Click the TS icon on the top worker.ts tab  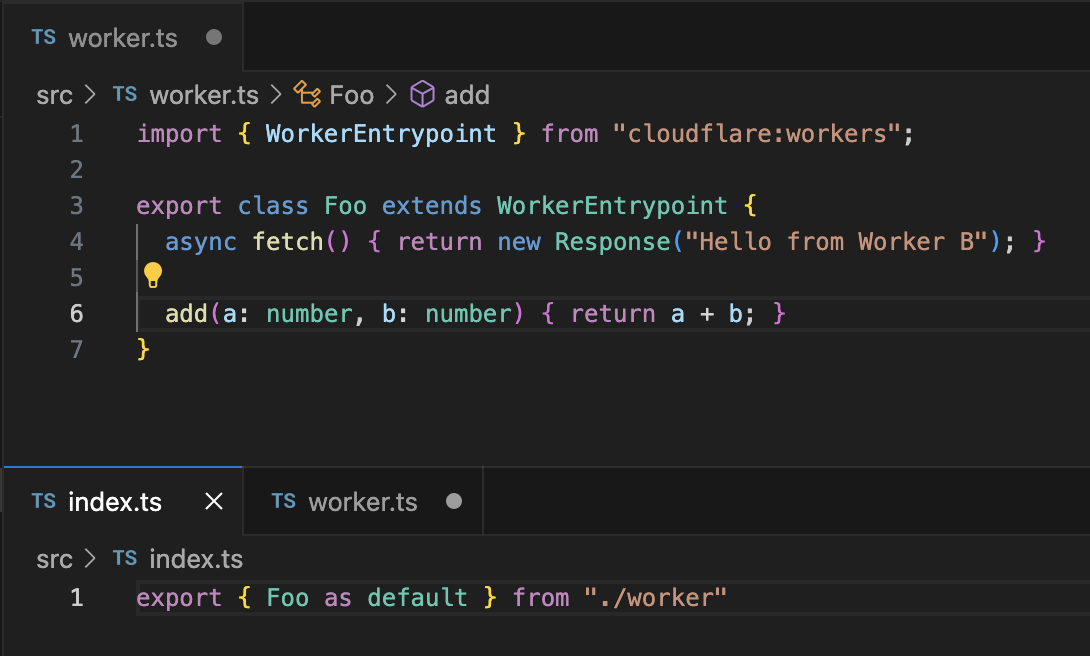[44, 38]
